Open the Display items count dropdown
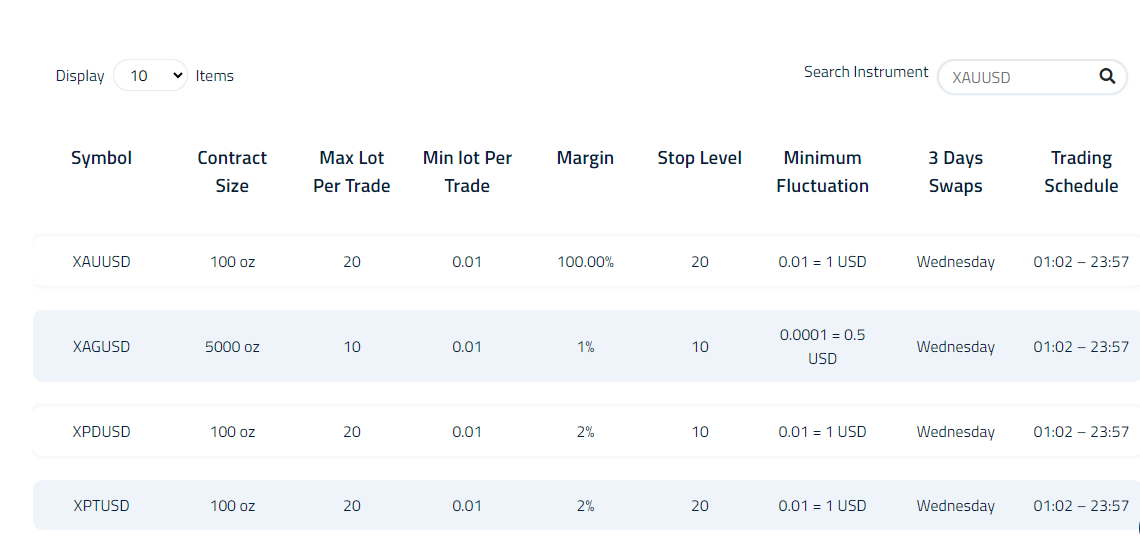 [150, 76]
